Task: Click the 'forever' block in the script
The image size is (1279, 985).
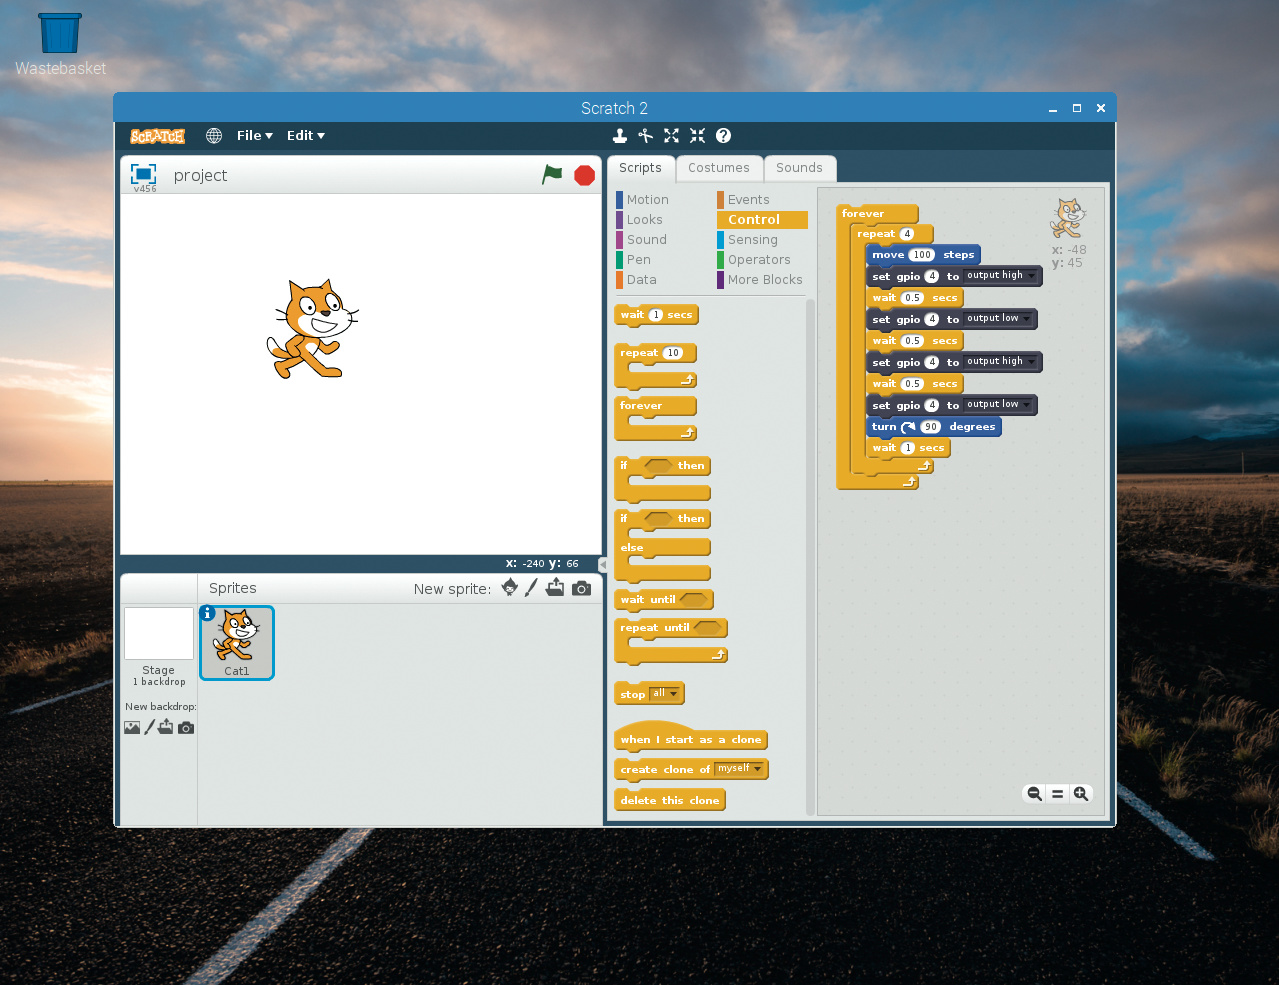Action: pyautogui.click(x=864, y=213)
